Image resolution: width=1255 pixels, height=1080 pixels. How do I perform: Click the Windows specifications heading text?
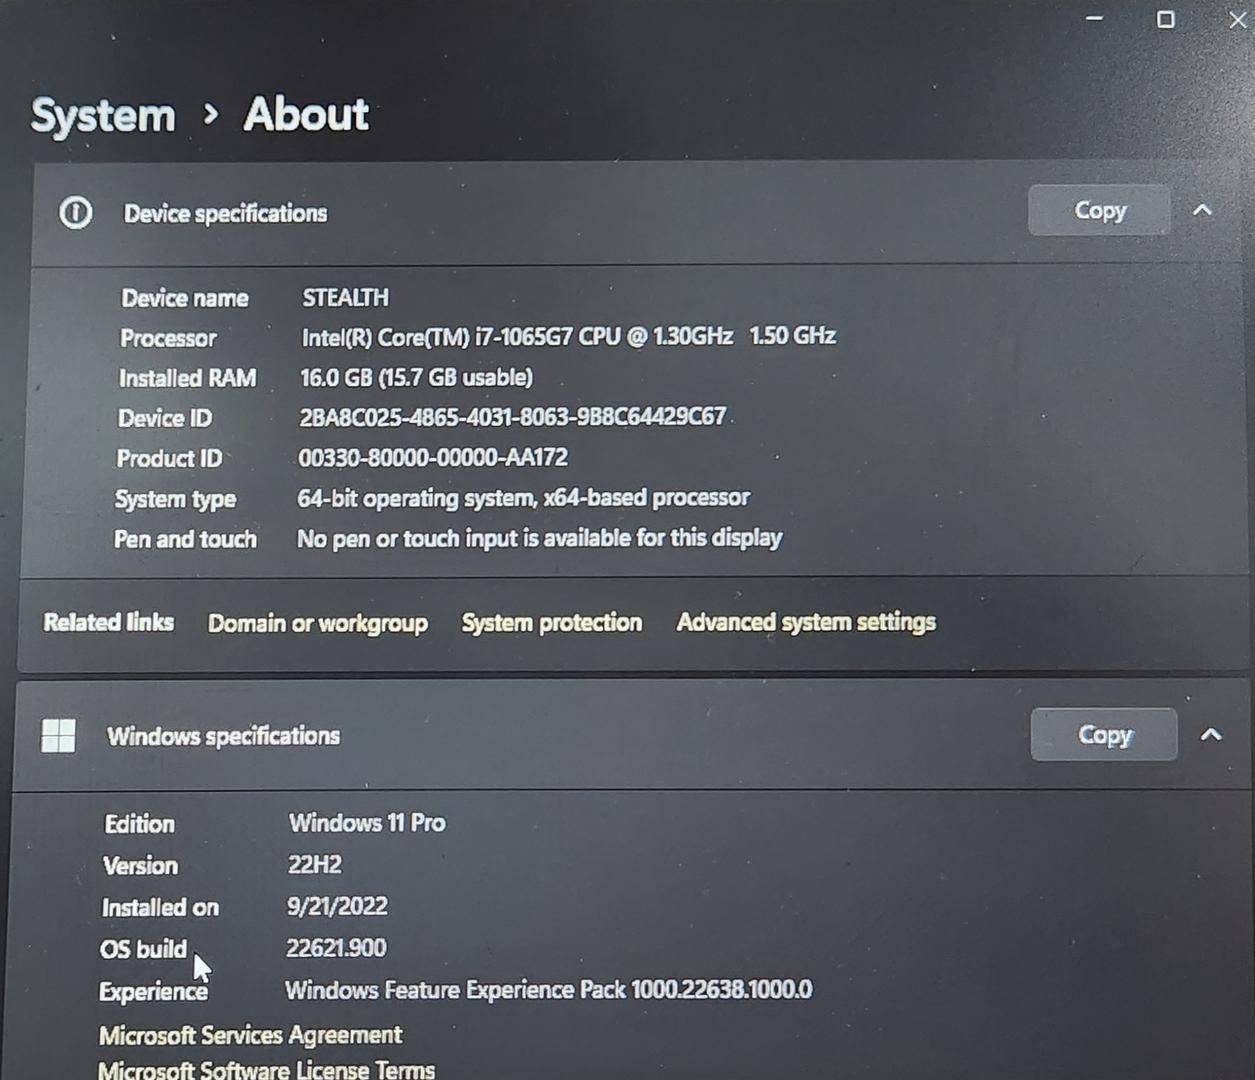pos(223,736)
